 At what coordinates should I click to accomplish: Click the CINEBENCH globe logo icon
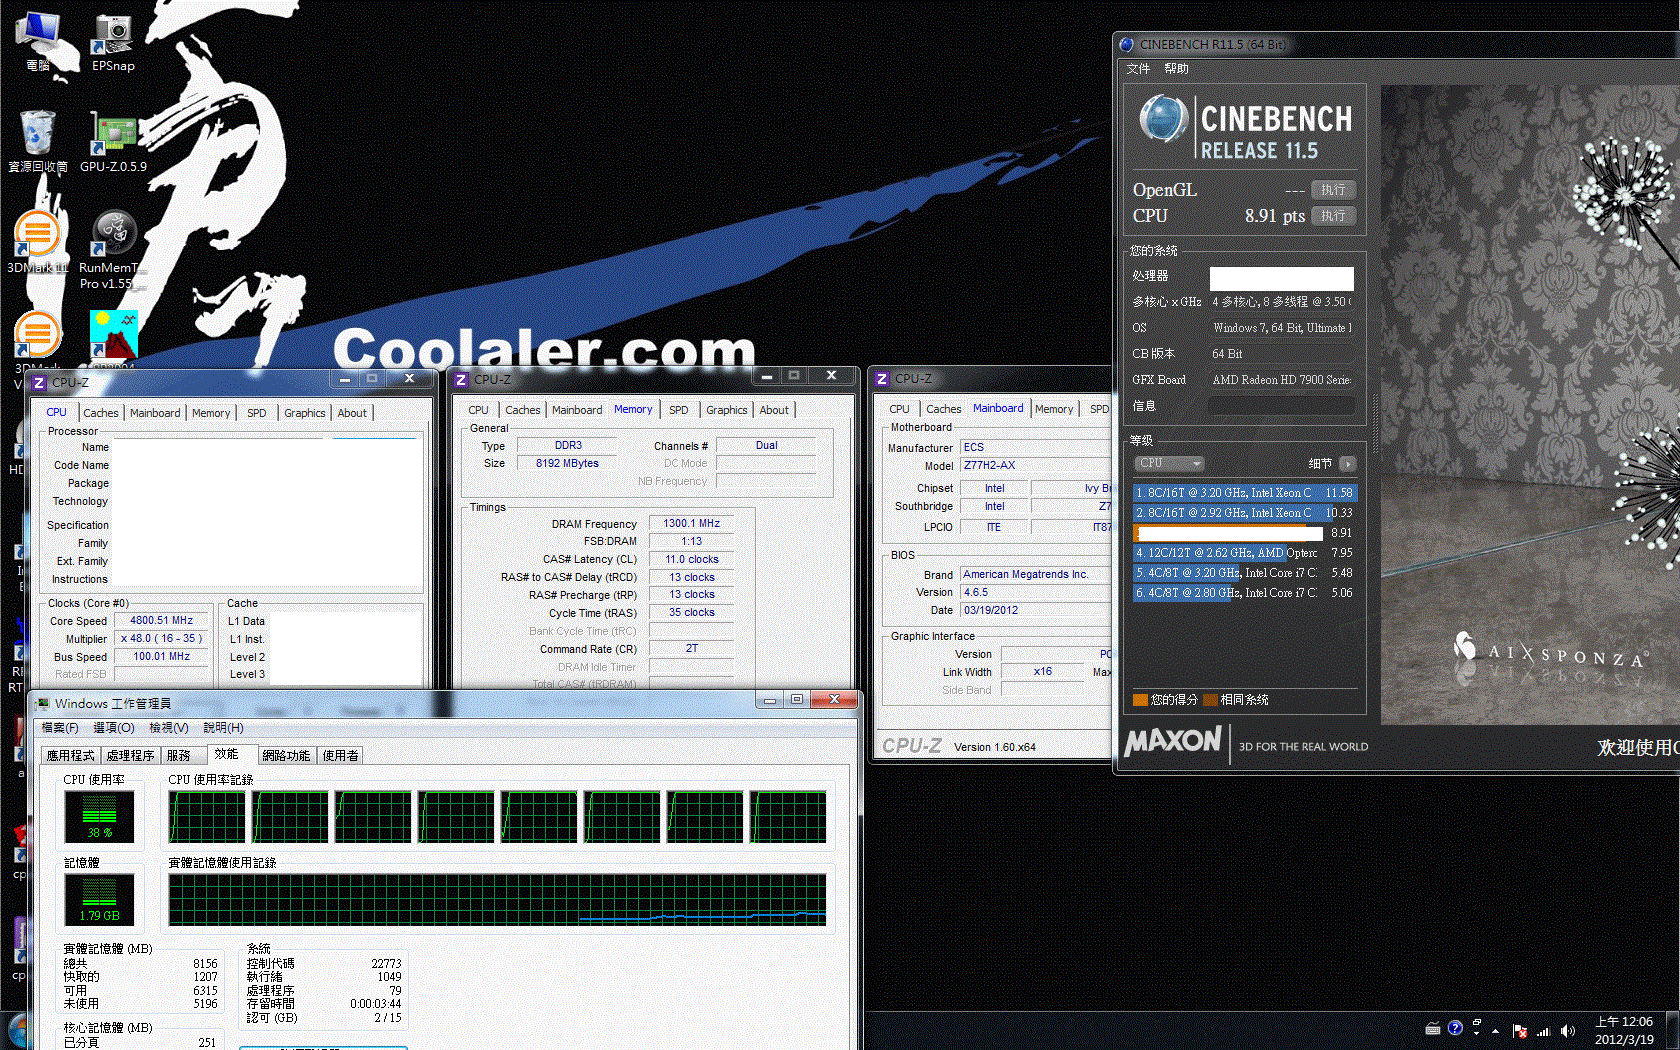coord(1163,119)
